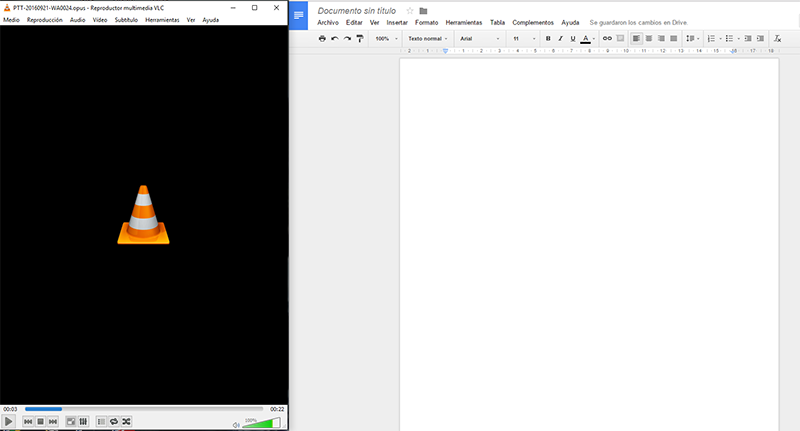Star the document 'Documento sin título'
Image resolution: width=800 pixels, height=431 pixels.
click(409, 11)
